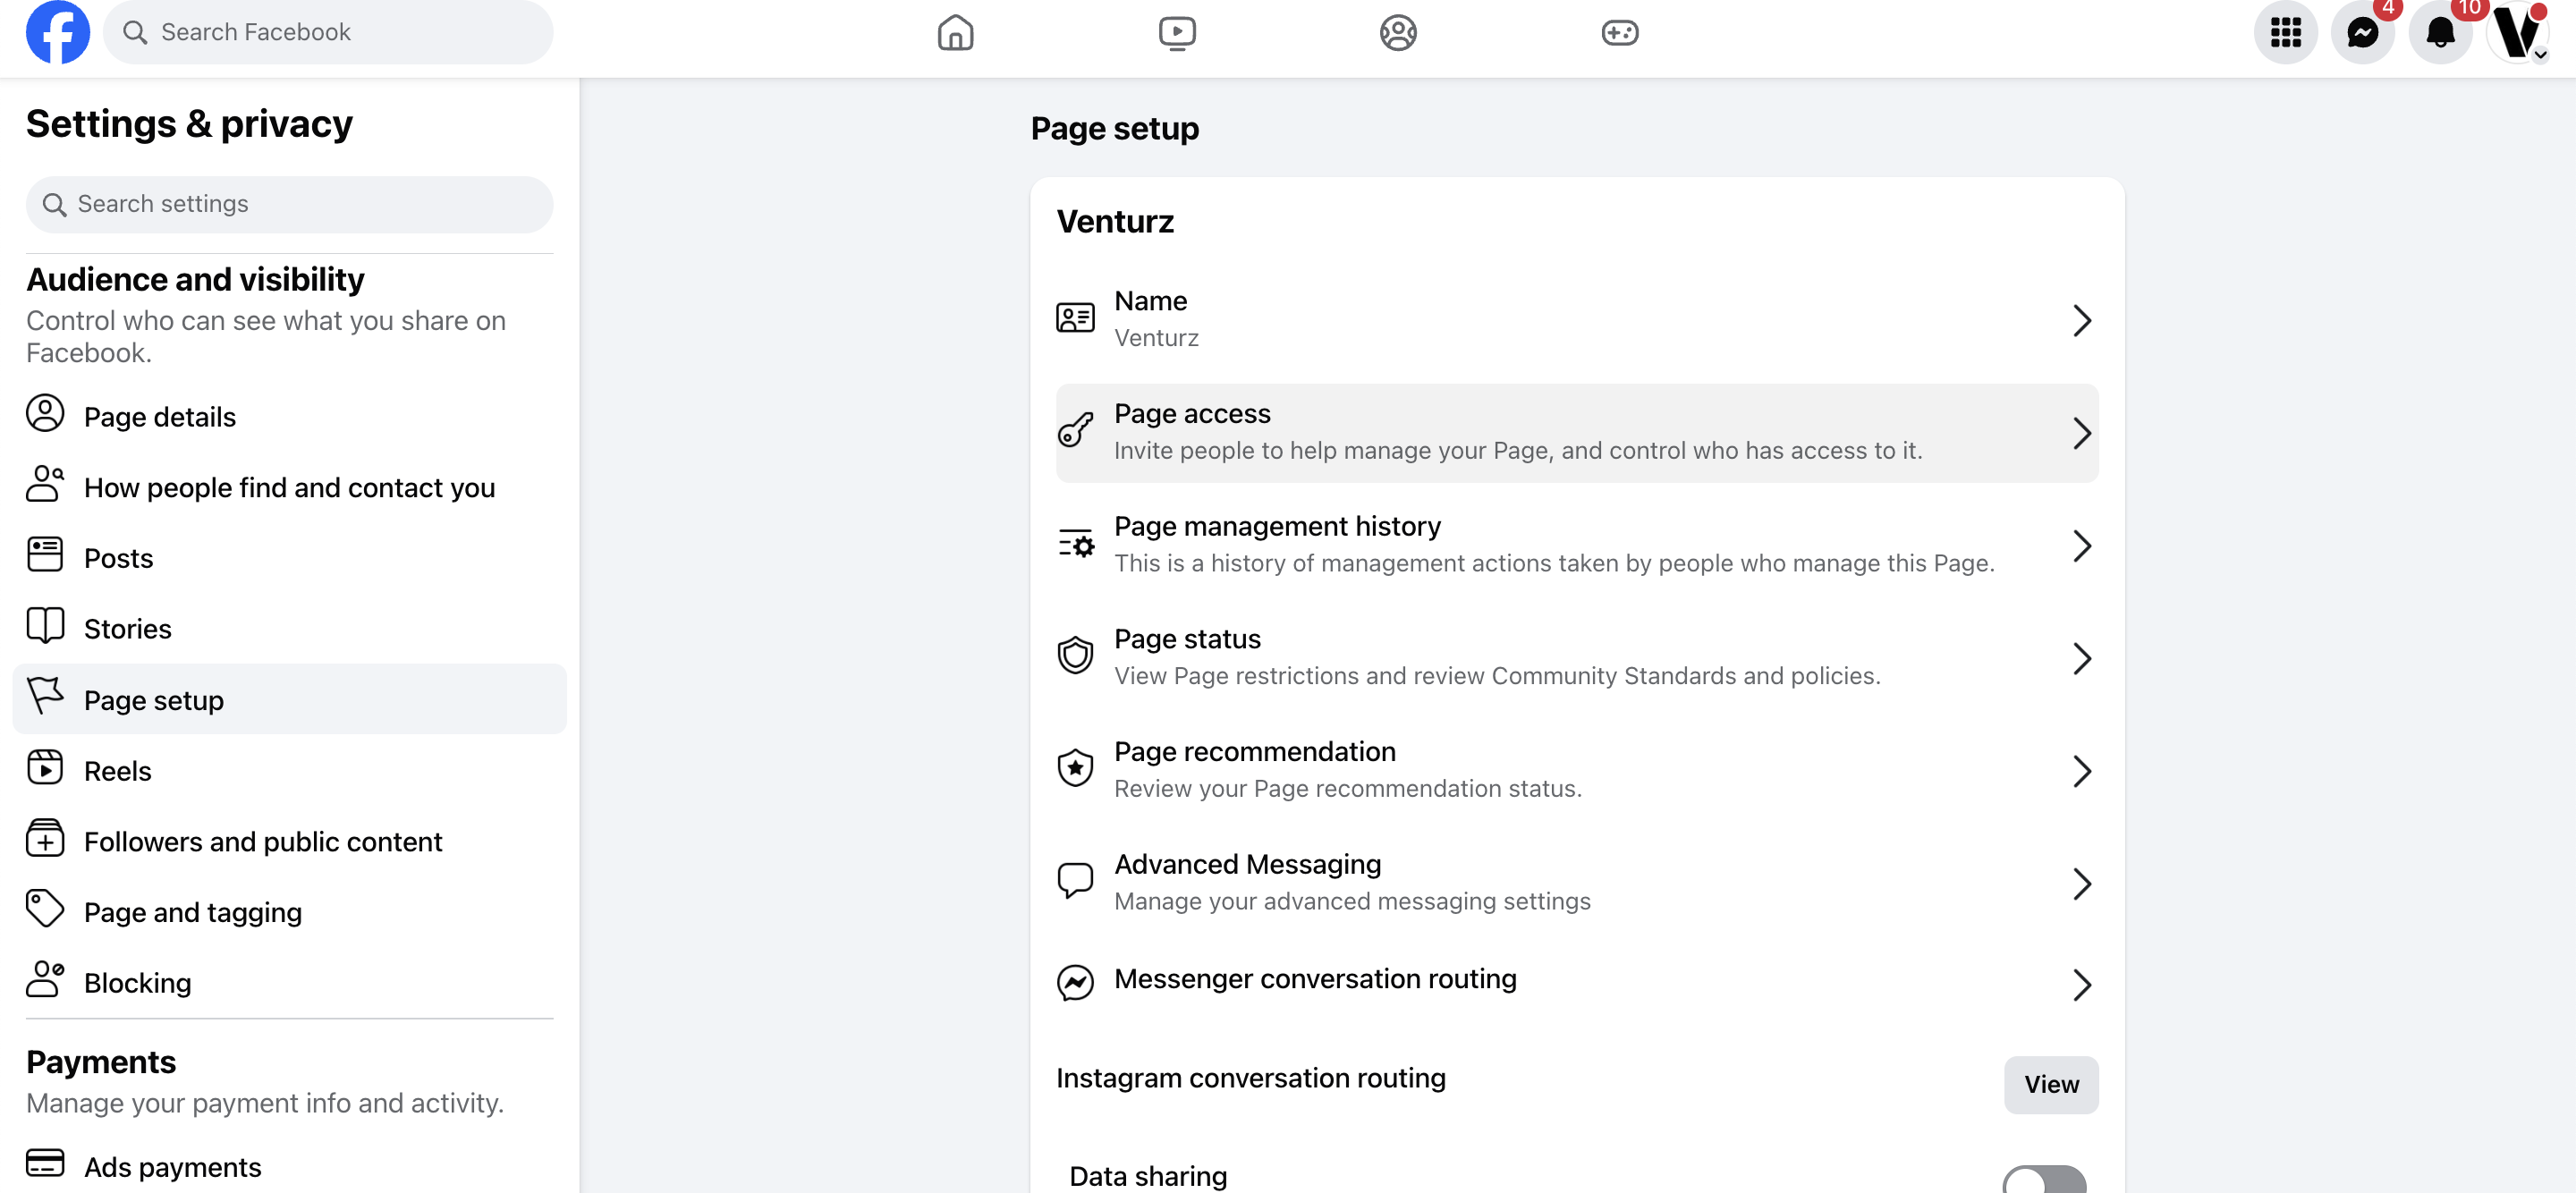Expand the Advanced Messaging chevron
The height and width of the screenshot is (1193, 2576).
tap(2082, 884)
